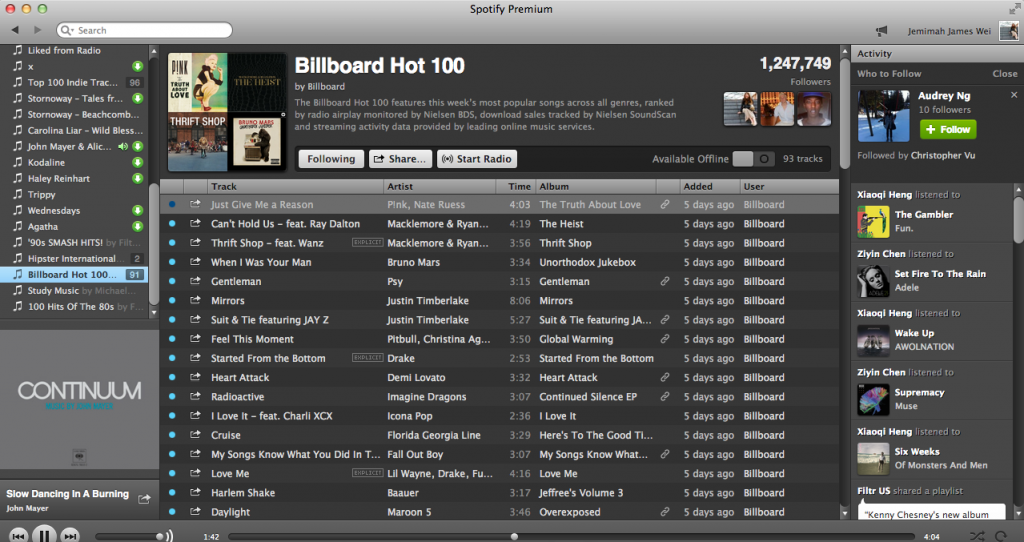Toggle shuffle playback icon
The image size is (1024, 542).
click(x=978, y=537)
